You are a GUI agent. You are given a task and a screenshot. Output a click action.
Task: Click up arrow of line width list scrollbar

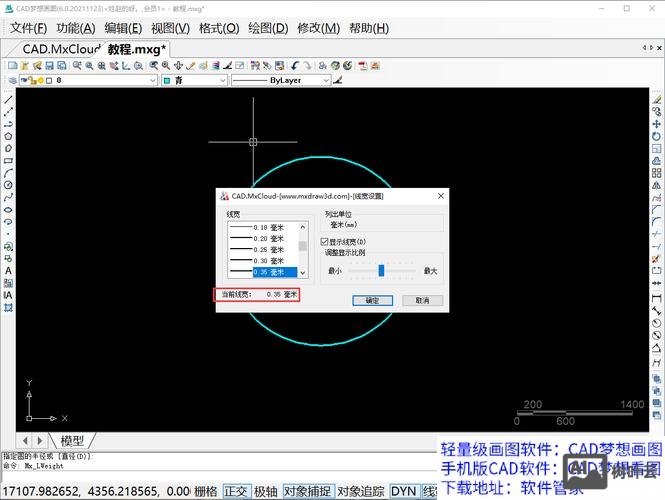click(303, 227)
